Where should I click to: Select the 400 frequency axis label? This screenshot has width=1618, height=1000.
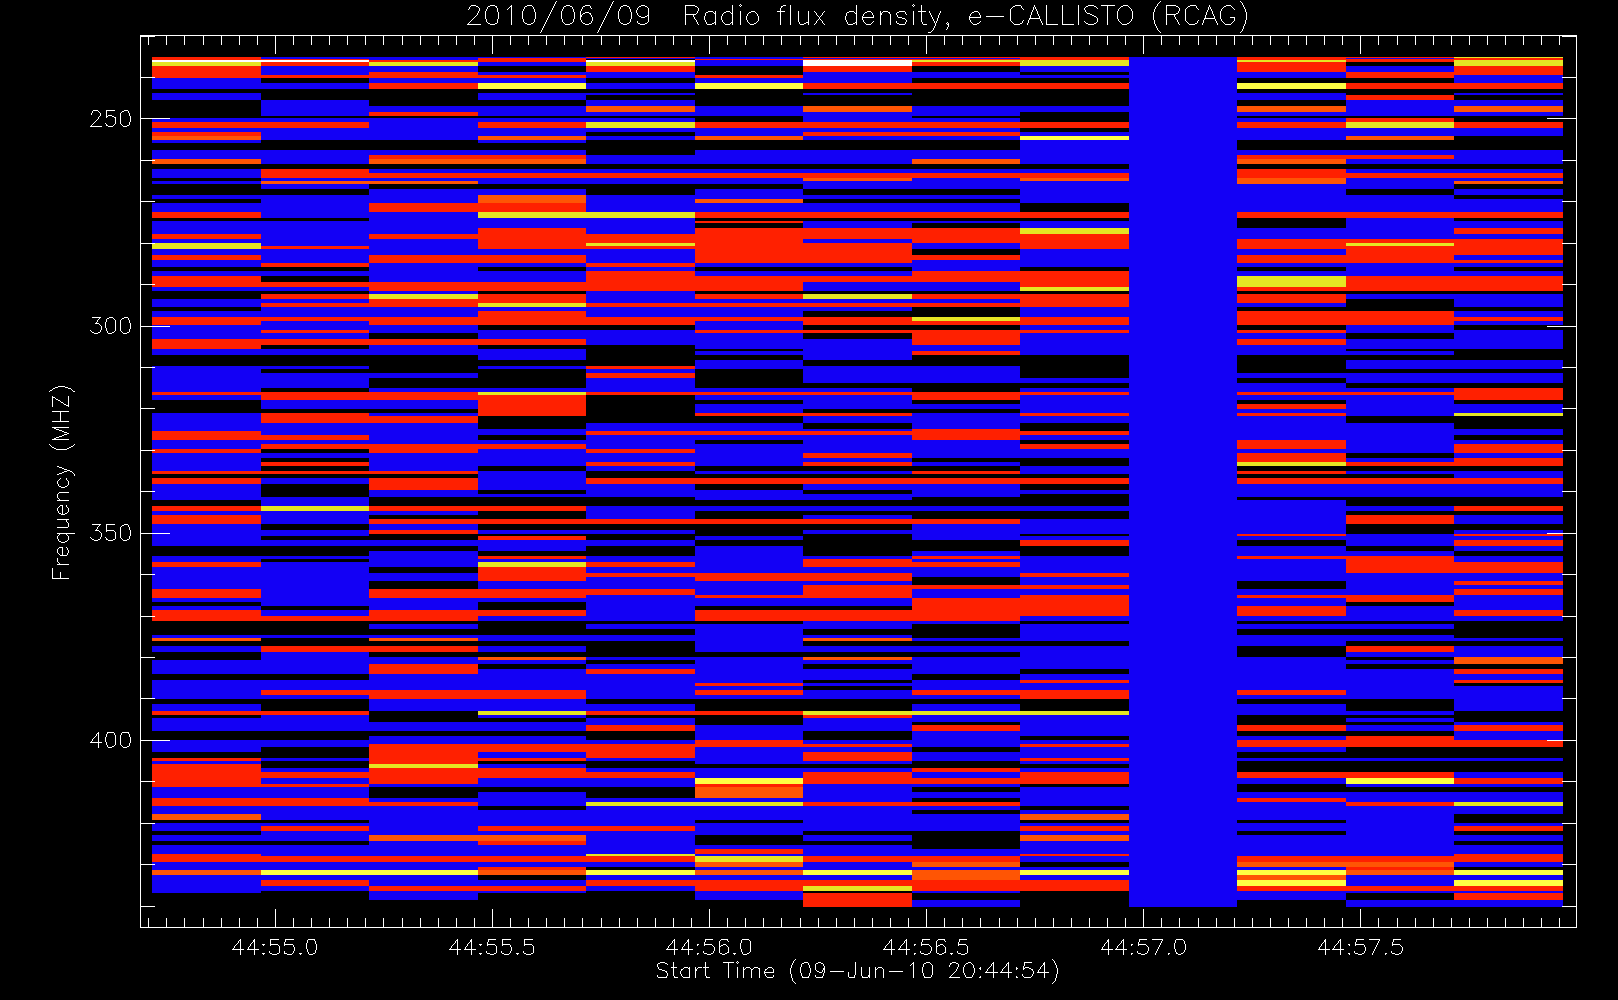click(x=110, y=740)
